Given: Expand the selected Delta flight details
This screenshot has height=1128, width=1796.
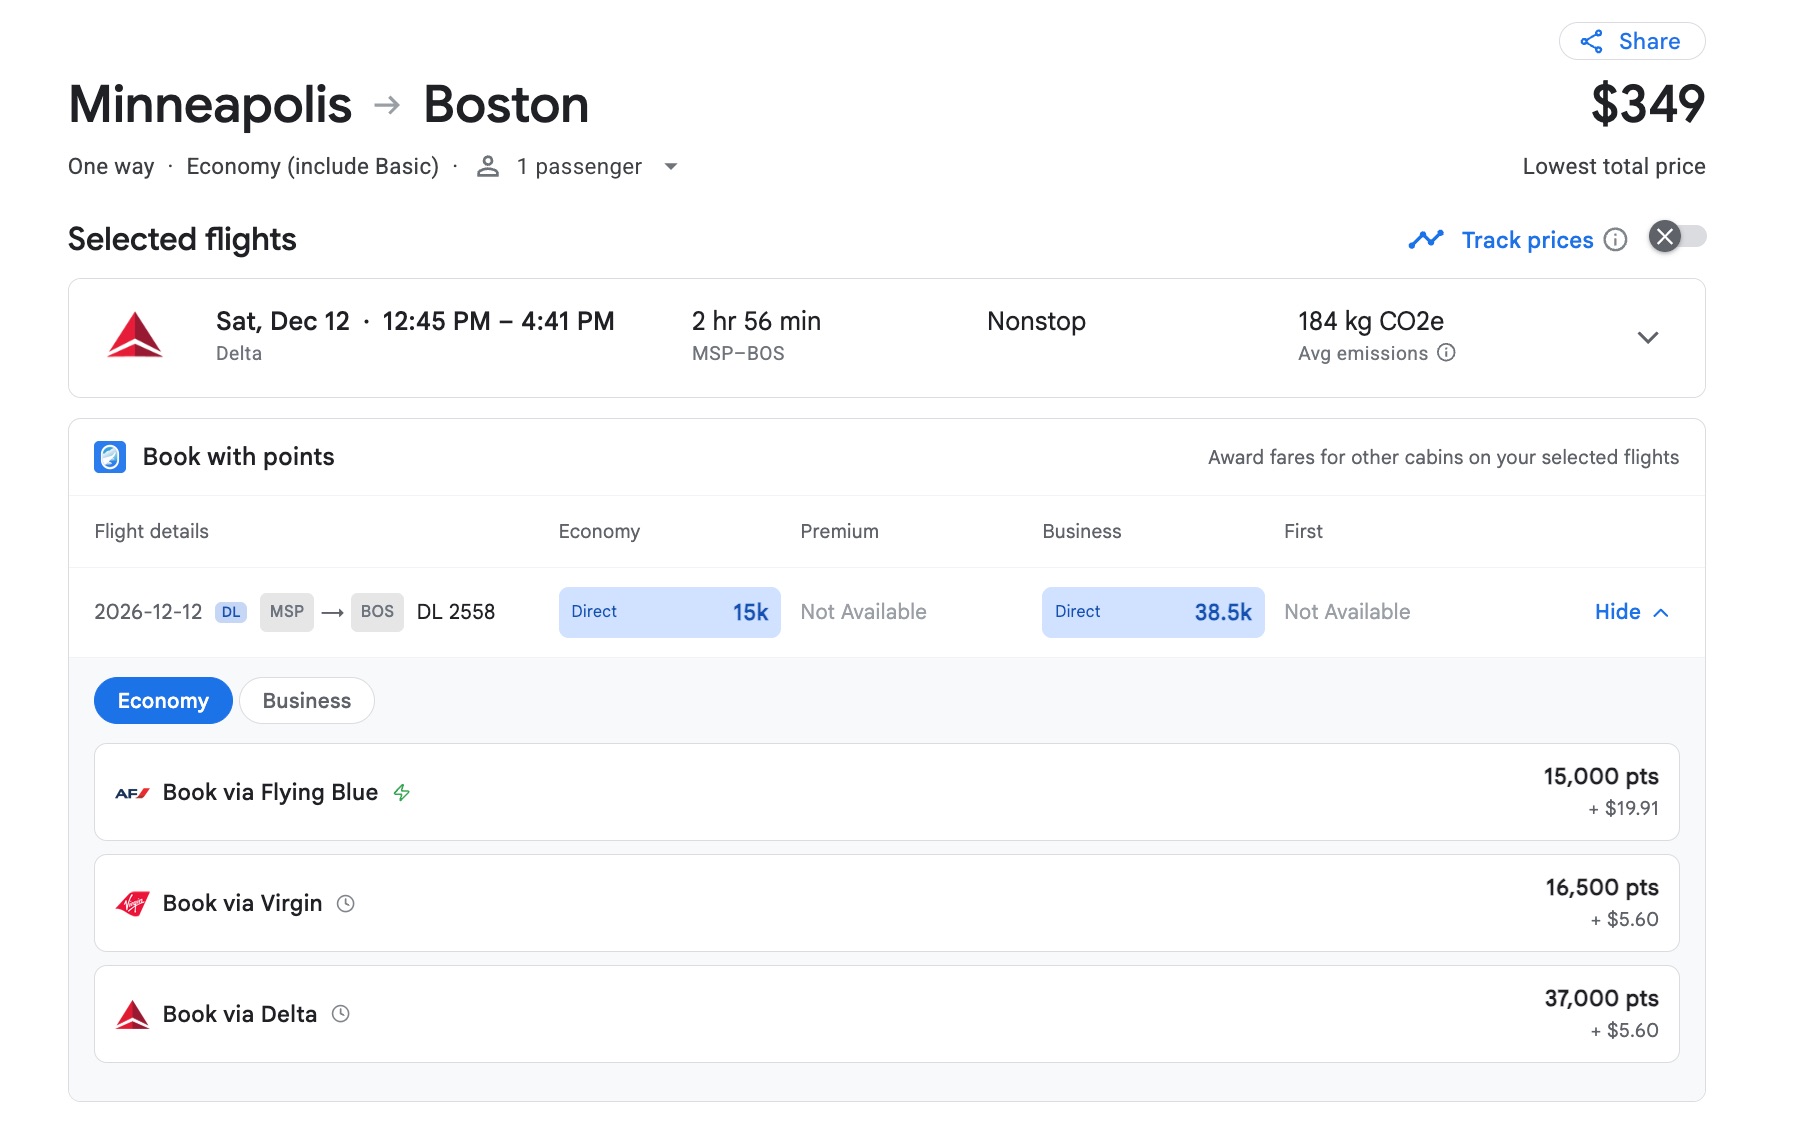Looking at the screenshot, I should (1647, 337).
